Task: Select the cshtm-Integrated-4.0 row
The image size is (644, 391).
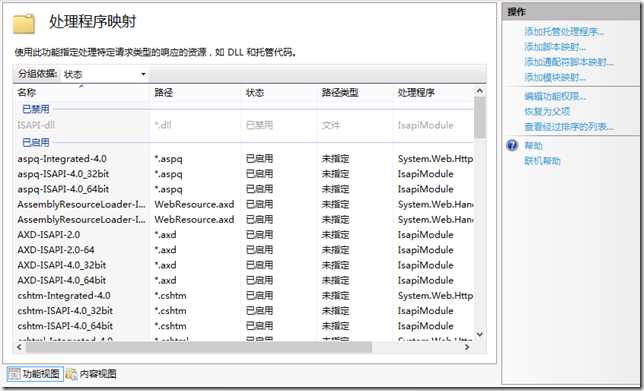Action: coord(244,295)
